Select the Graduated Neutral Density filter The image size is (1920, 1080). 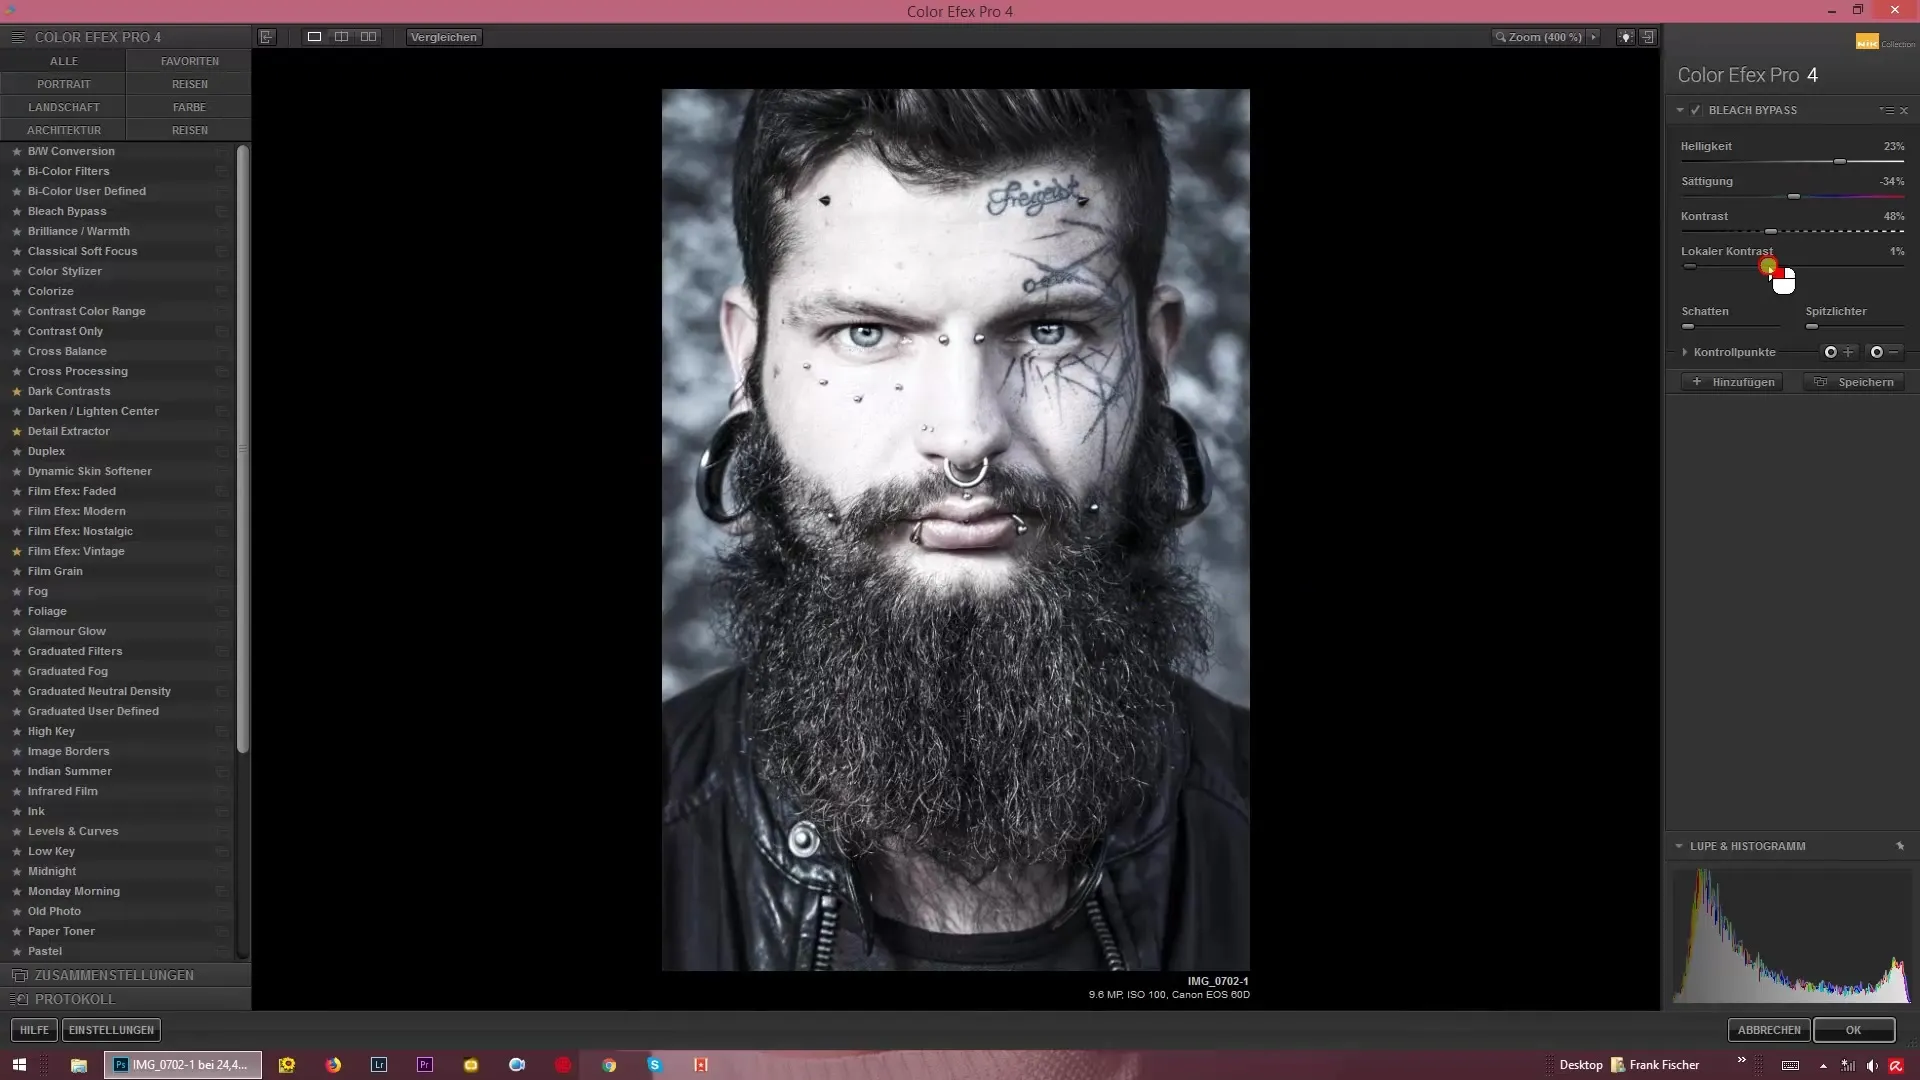[99, 691]
